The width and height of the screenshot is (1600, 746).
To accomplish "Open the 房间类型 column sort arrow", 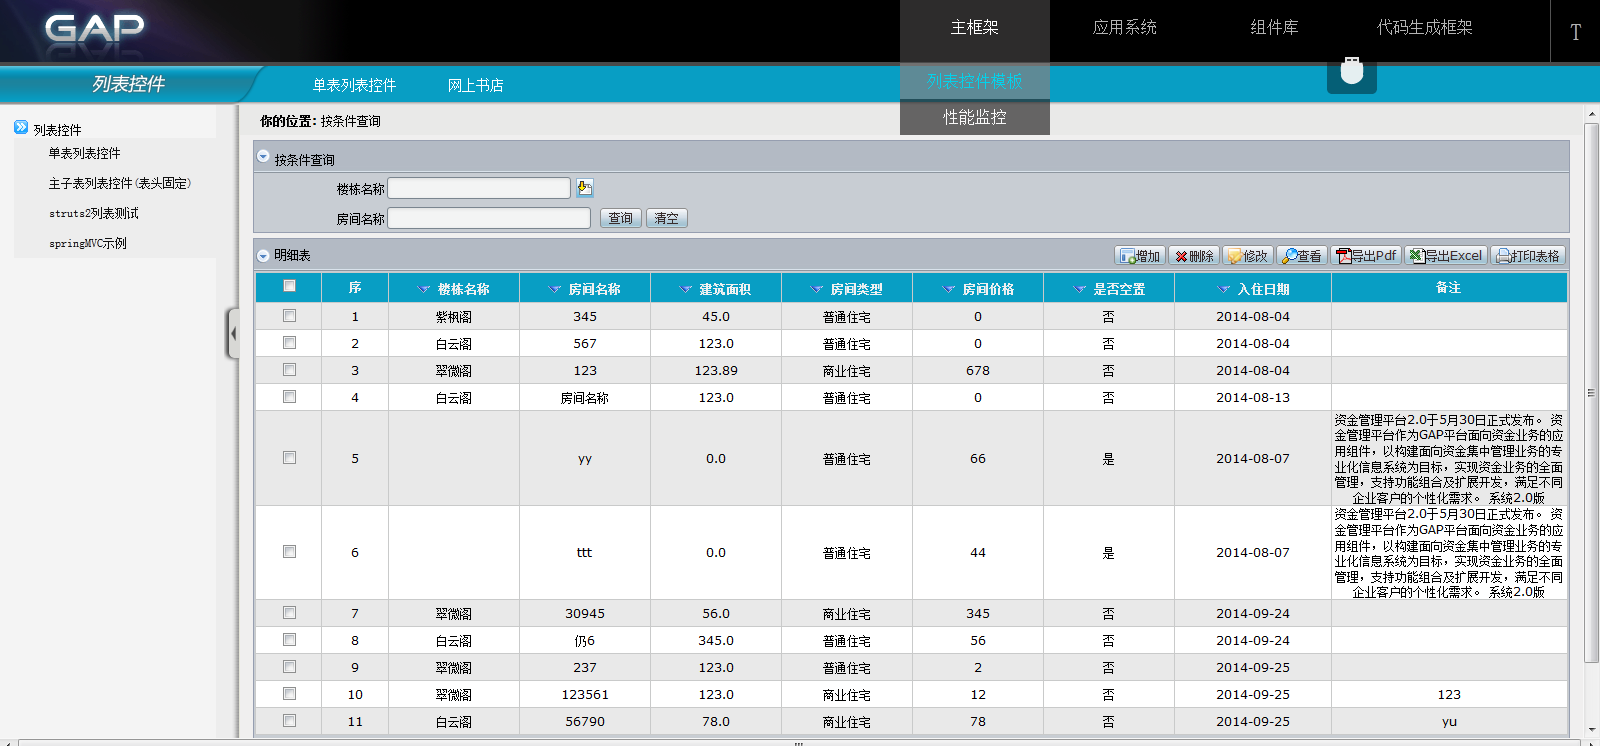I will [x=817, y=289].
